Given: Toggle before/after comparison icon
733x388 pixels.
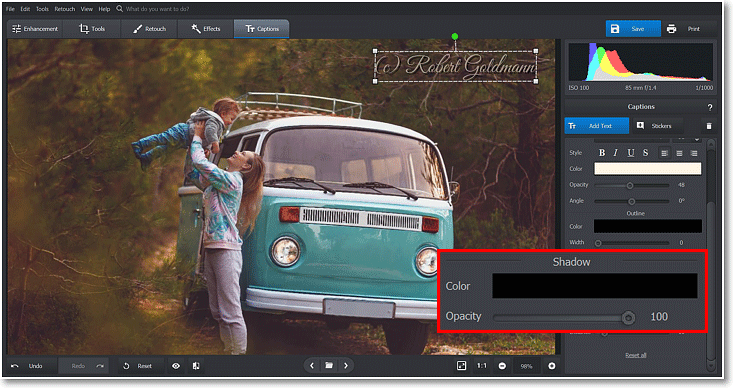Looking at the screenshot, I should point(196,366).
